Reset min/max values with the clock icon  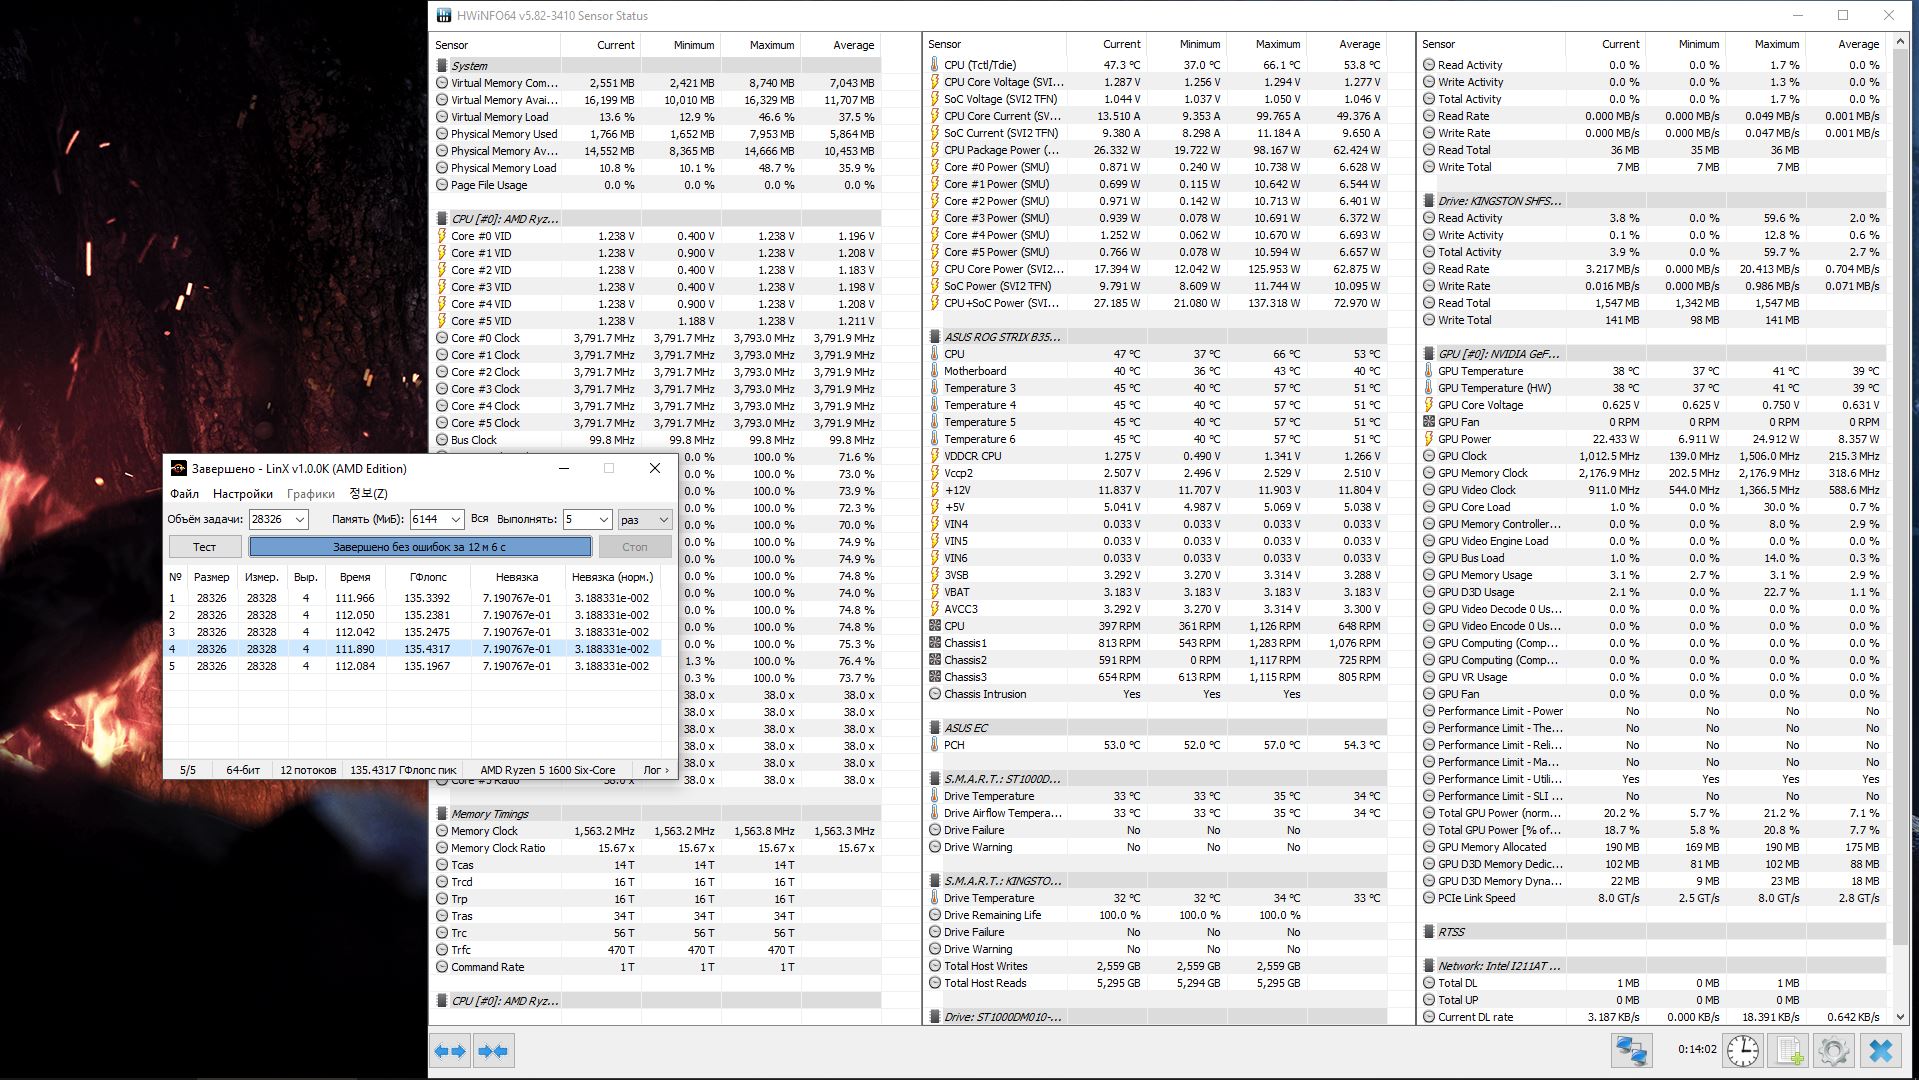pyautogui.click(x=1743, y=1051)
